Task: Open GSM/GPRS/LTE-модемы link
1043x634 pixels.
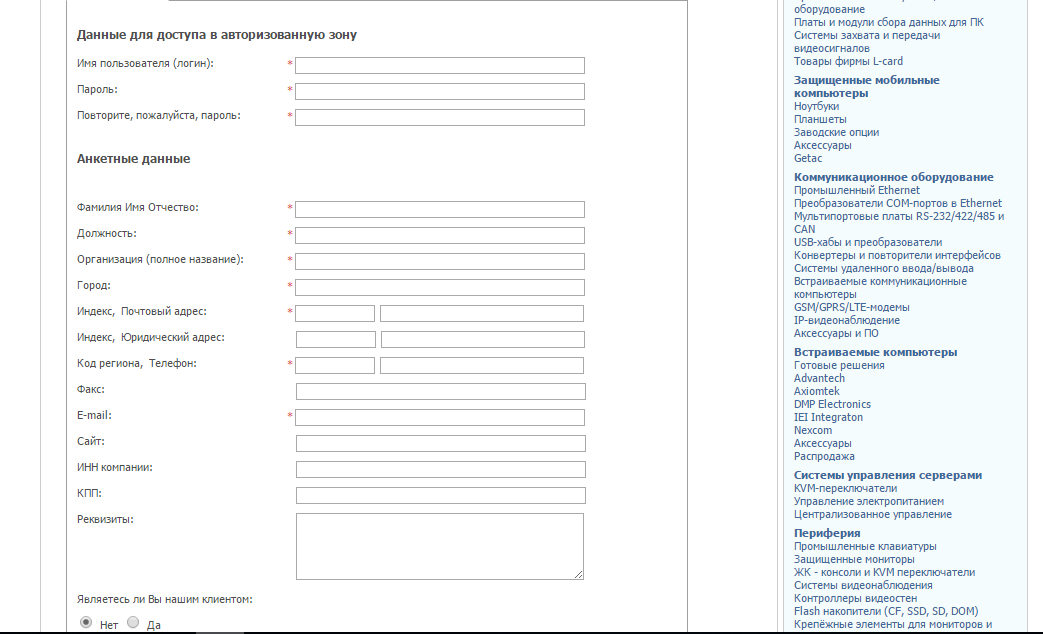Action: pos(851,307)
